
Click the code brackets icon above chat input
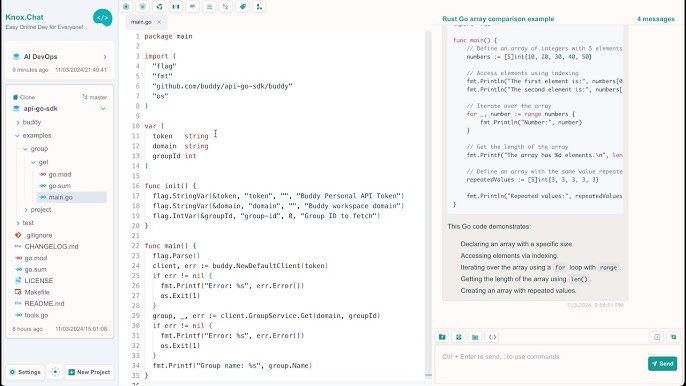[492, 337]
